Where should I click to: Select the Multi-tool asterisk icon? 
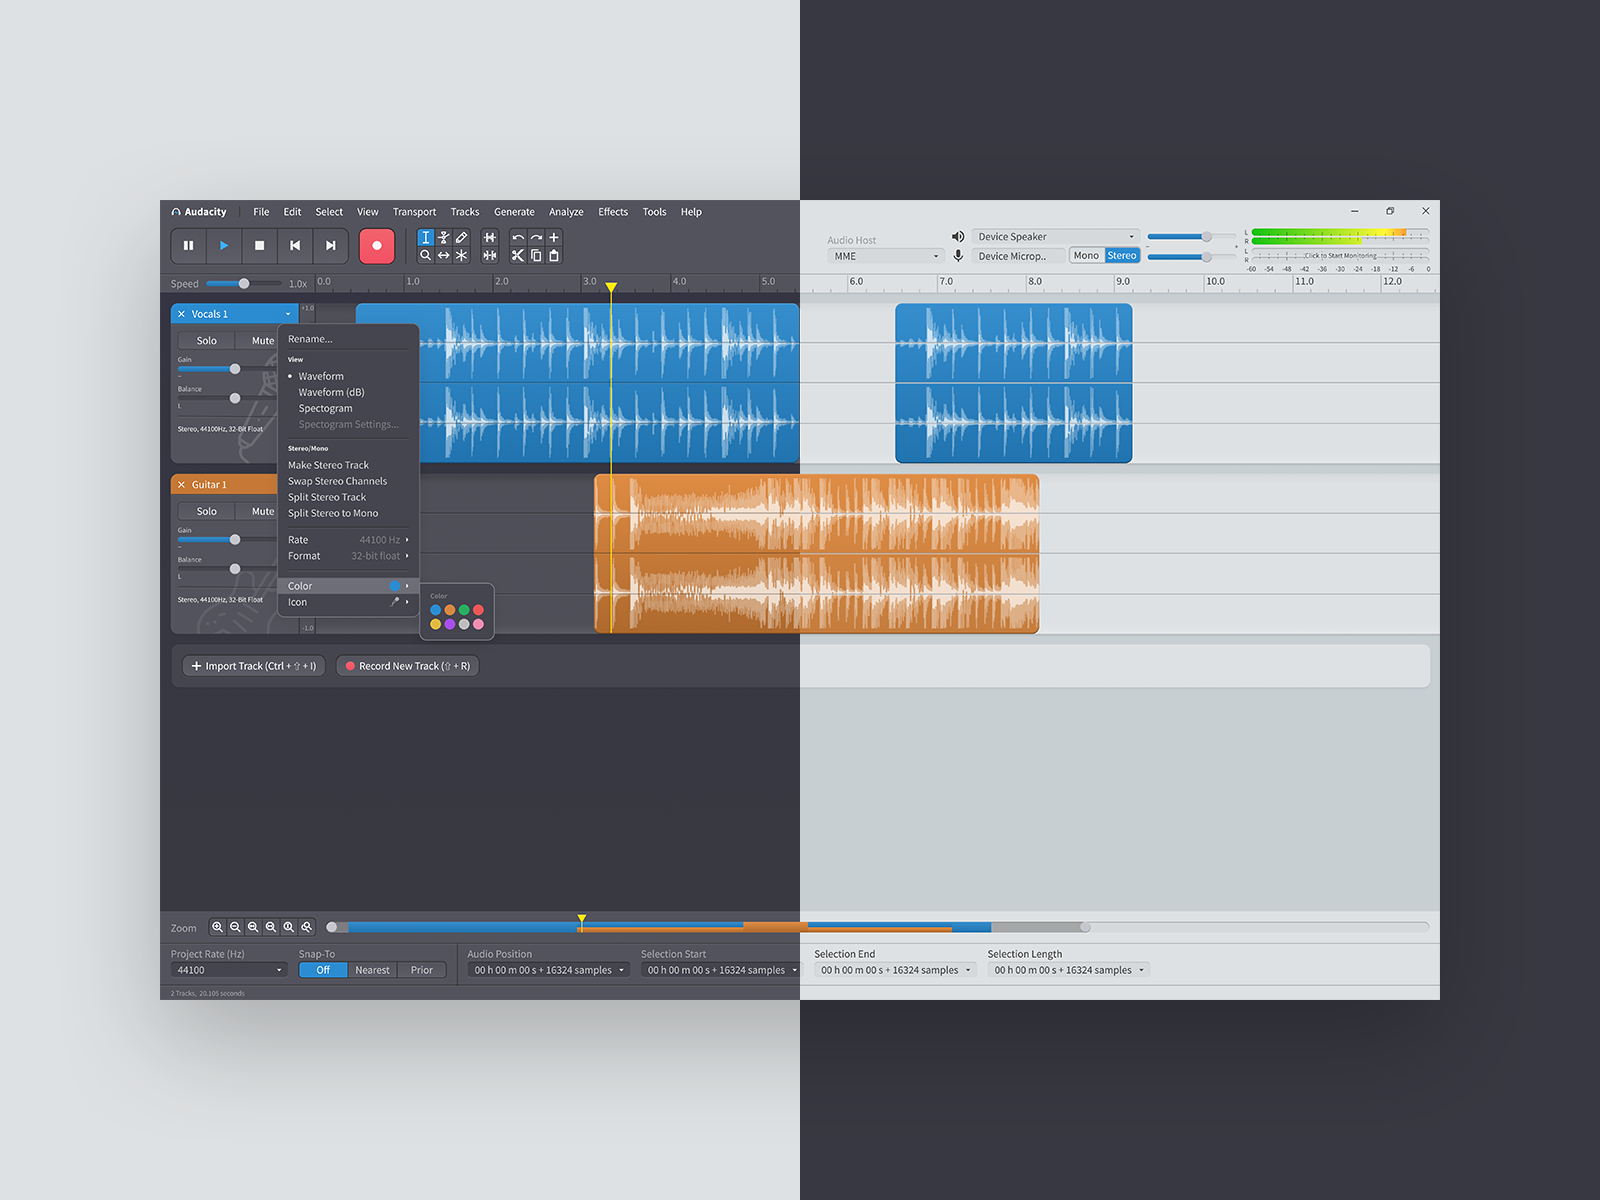tap(461, 255)
